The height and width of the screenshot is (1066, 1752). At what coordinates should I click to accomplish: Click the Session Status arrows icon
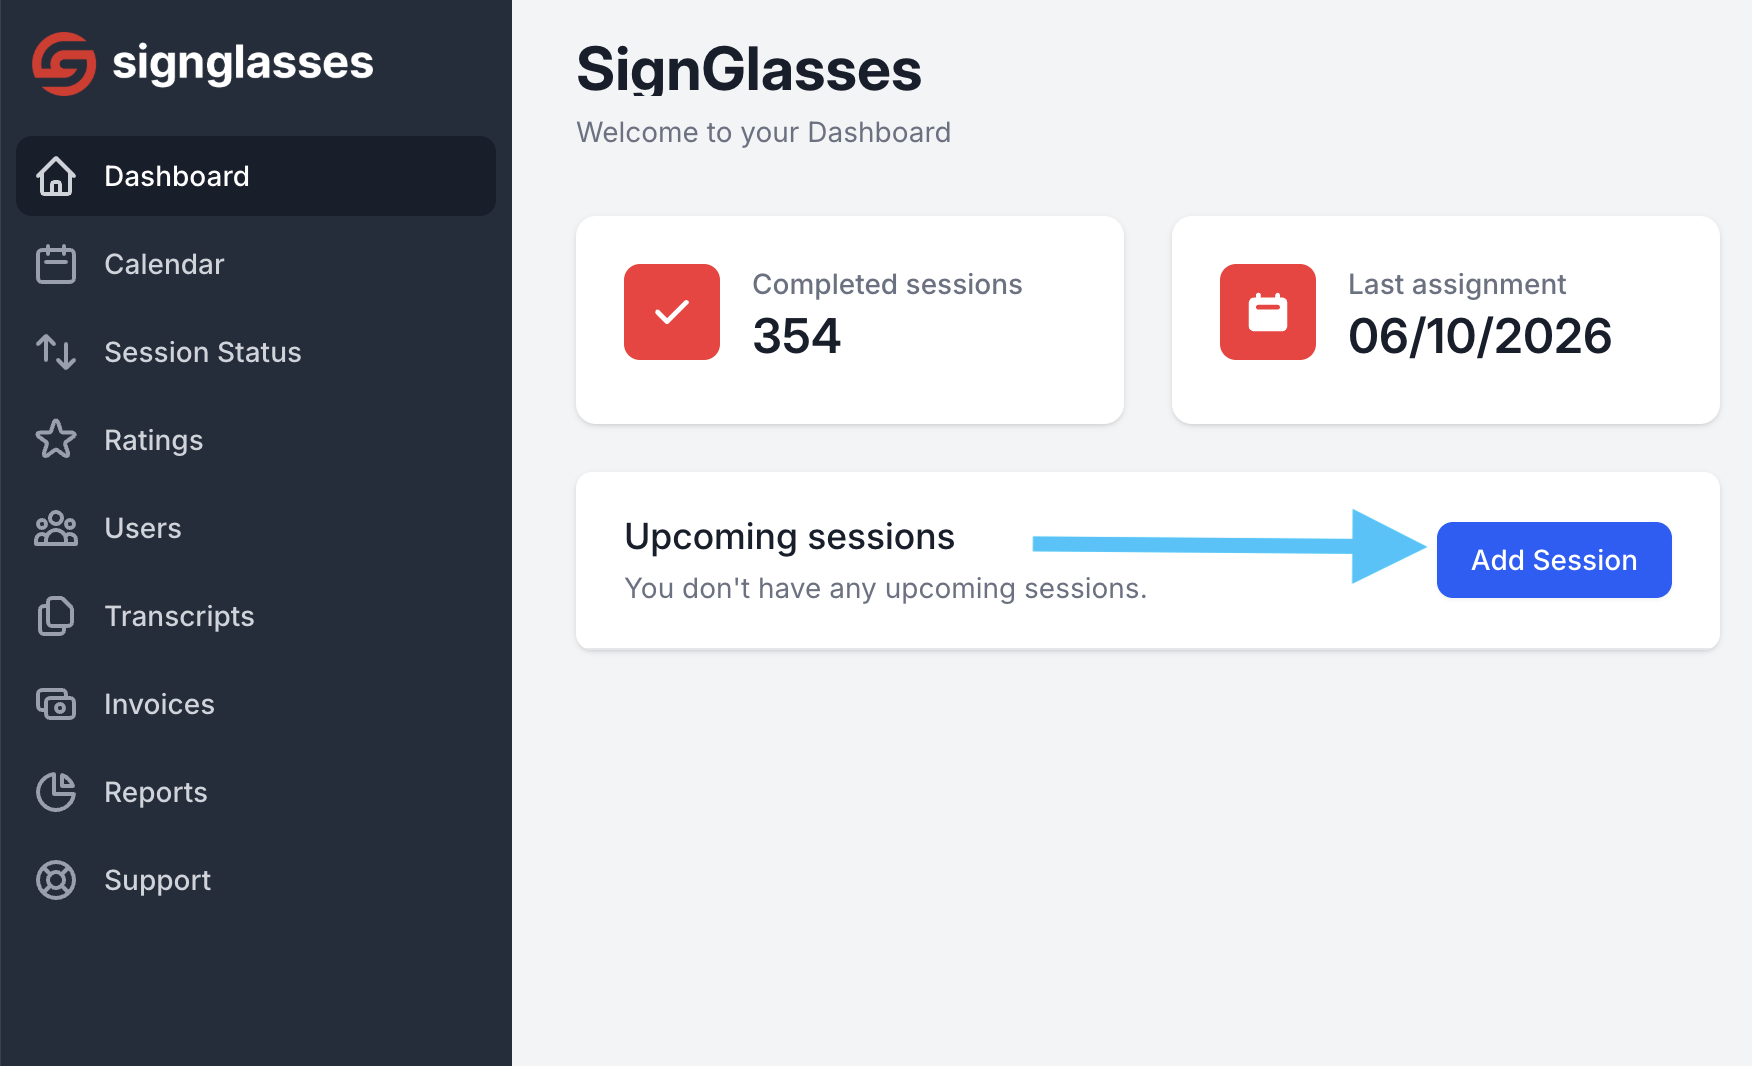(x=56, y=352)
